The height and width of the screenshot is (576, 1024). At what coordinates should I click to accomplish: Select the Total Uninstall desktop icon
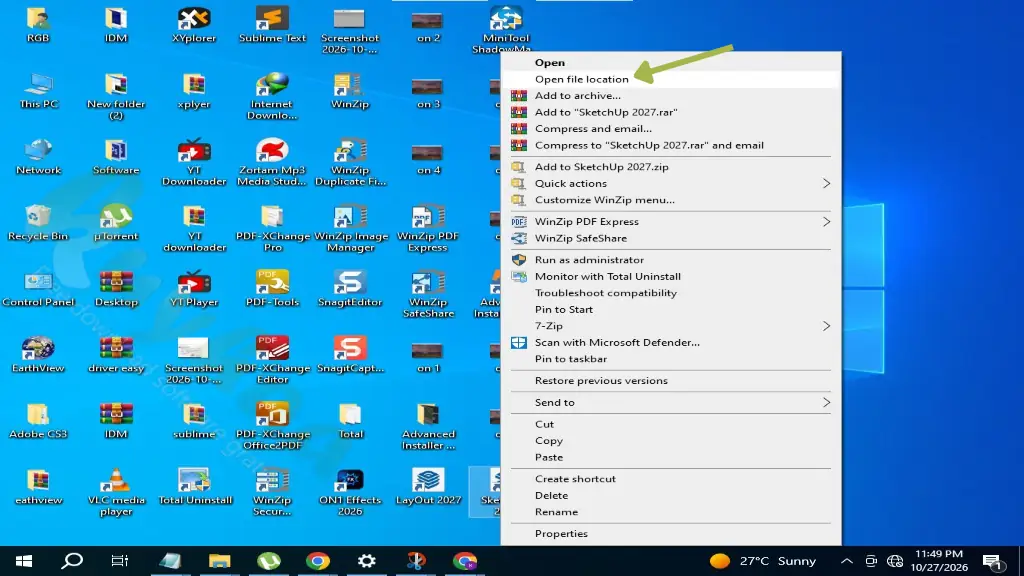coord(194,487)
